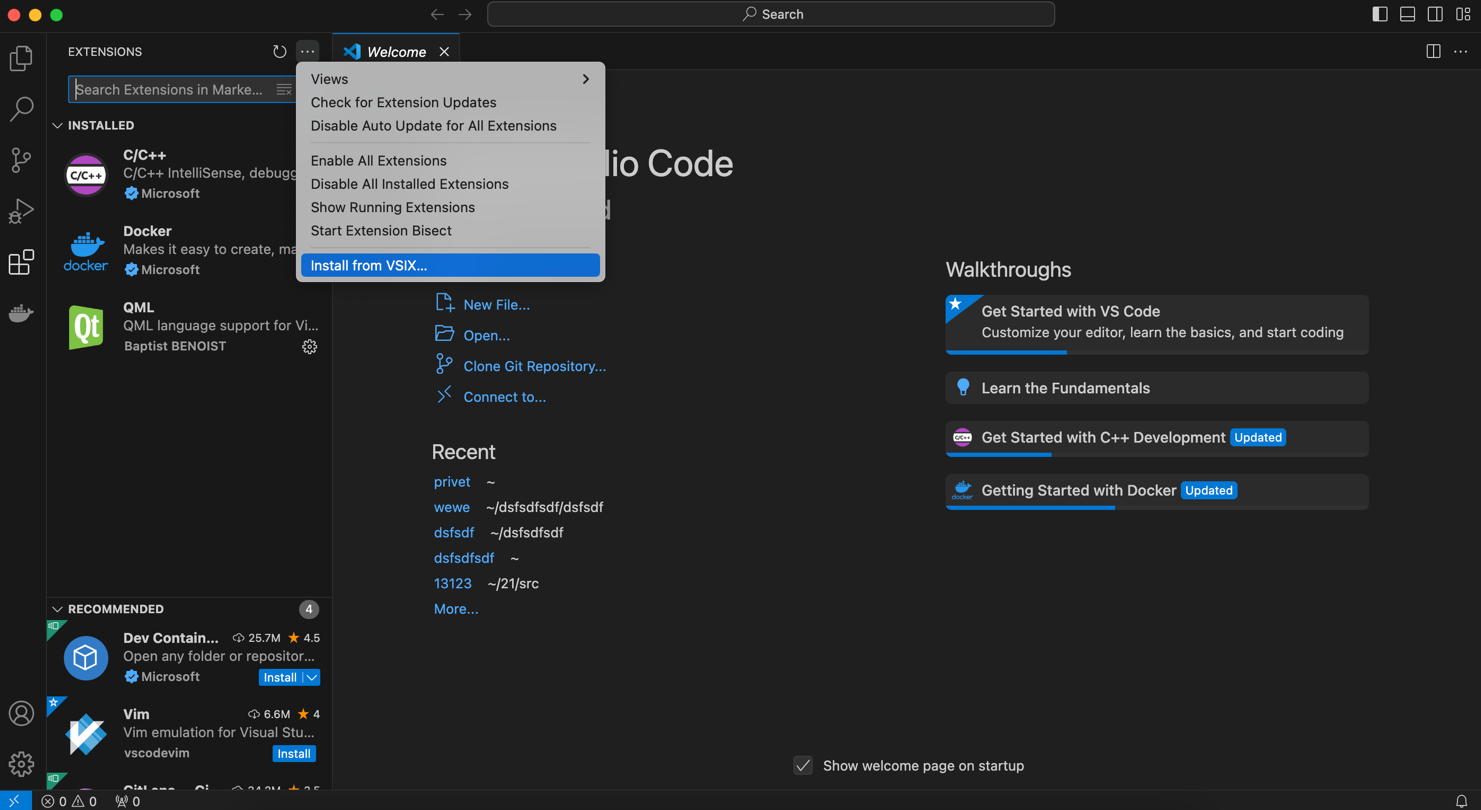Toggle the bottom panel layout icon

click(1407, 14)
